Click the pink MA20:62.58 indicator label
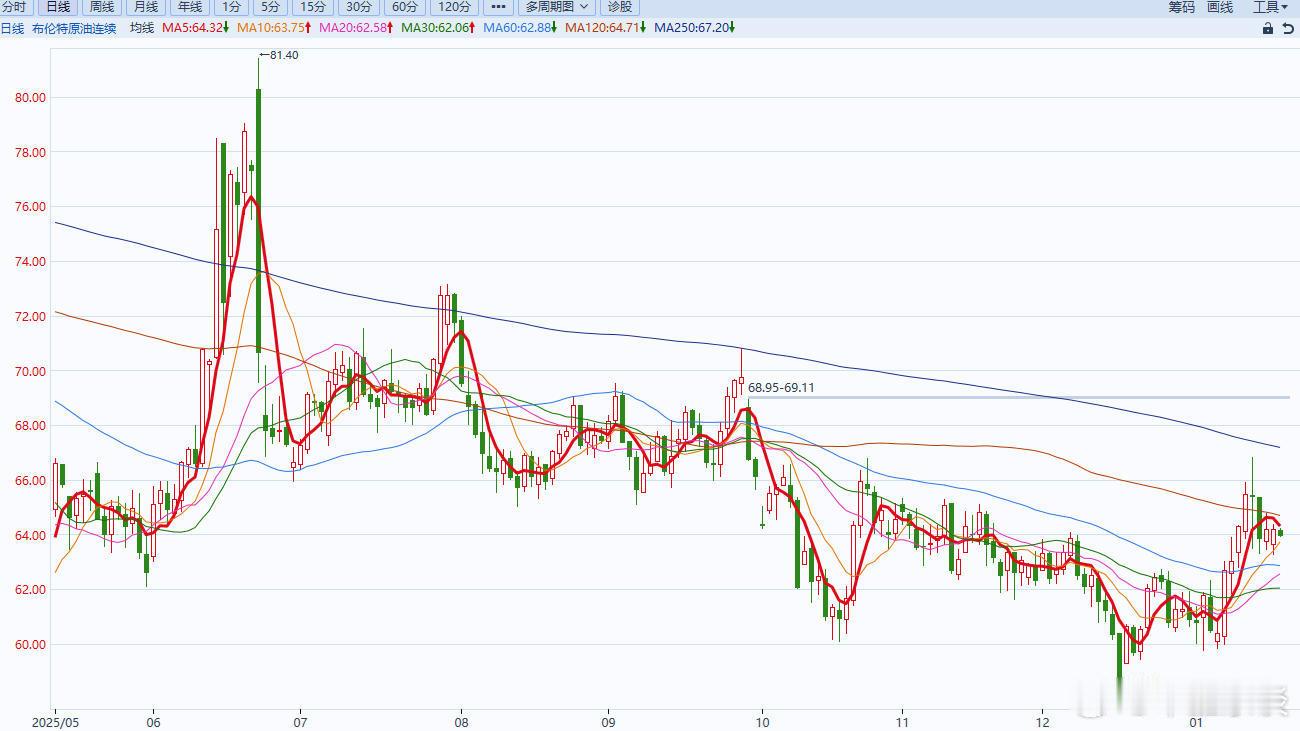This screenshot has width=1300, height=731. 356,28
